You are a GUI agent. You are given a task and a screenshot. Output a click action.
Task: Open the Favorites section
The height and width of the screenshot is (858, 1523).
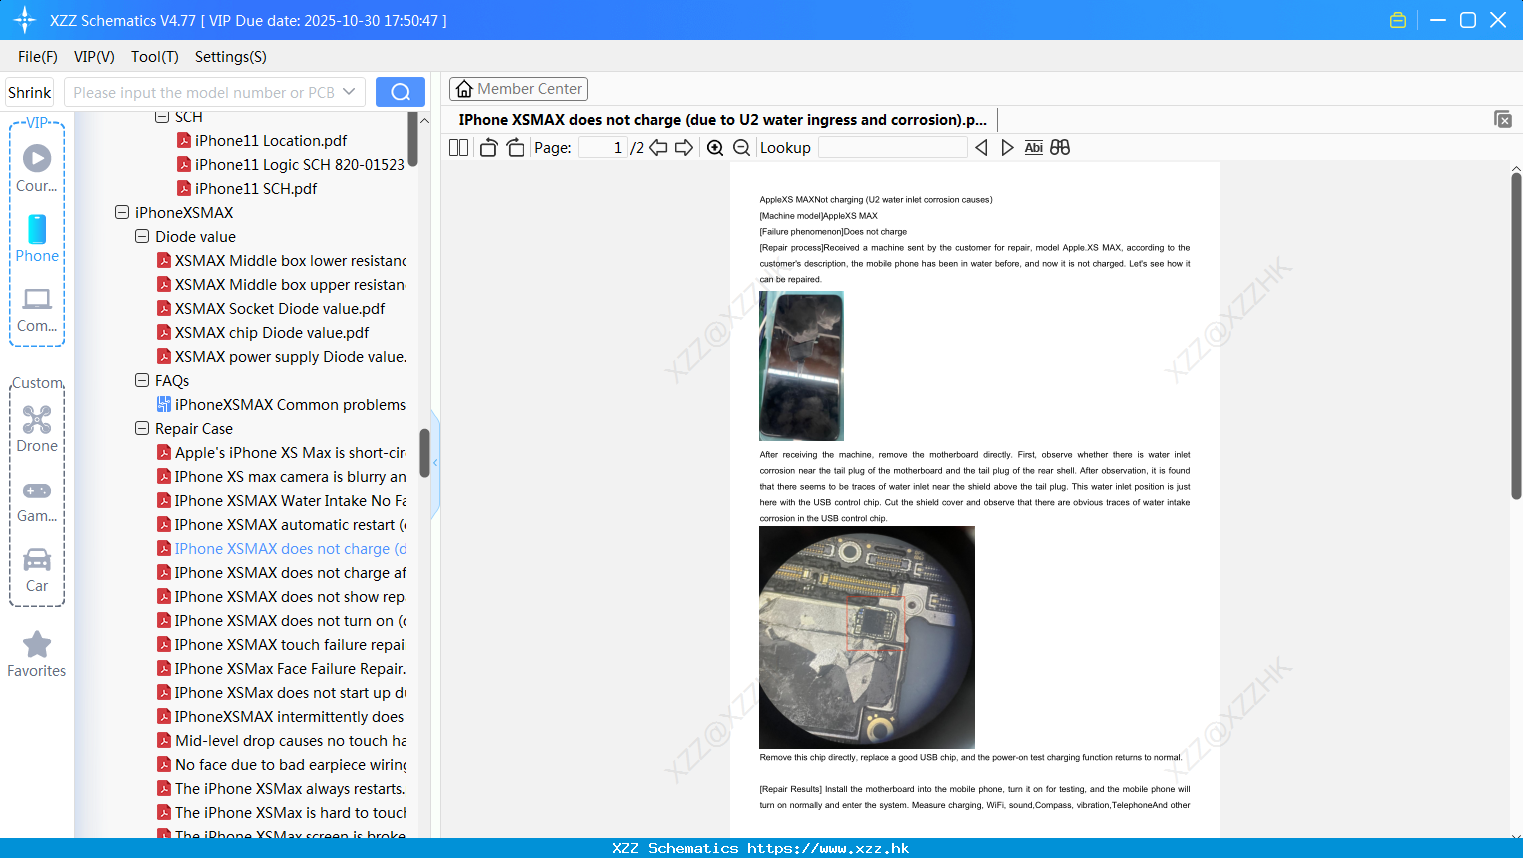[37, 654]
